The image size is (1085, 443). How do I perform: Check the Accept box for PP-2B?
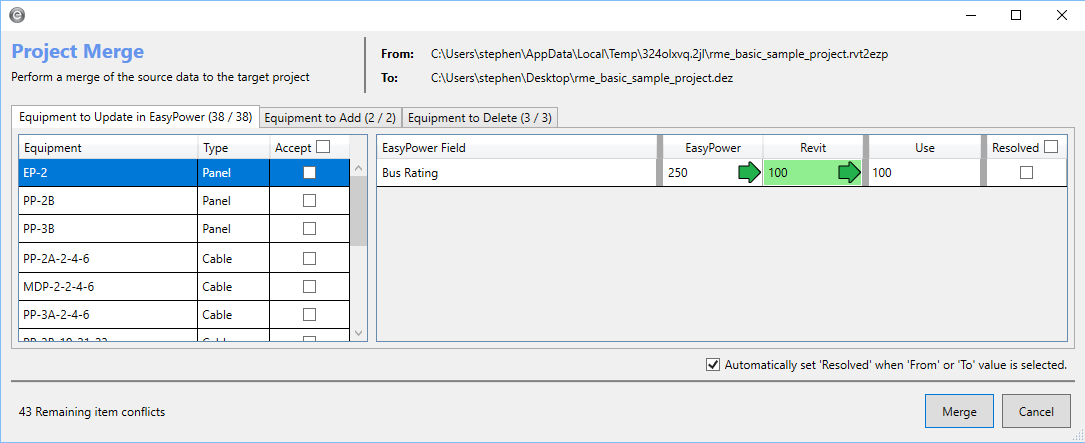point(310,201)
